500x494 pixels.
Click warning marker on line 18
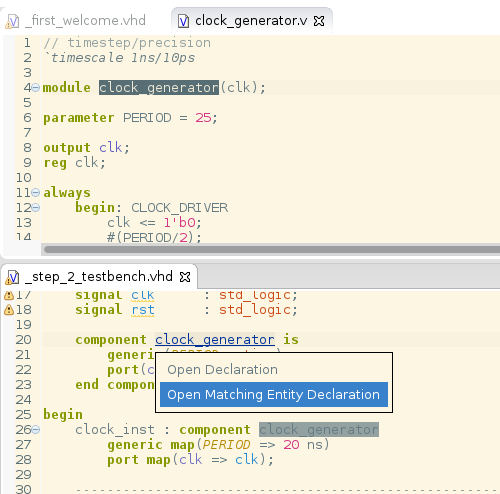(x=9, y=310)
